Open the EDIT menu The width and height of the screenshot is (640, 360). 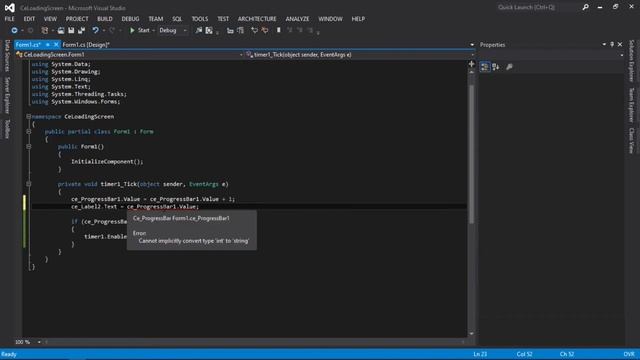(29, 19)
